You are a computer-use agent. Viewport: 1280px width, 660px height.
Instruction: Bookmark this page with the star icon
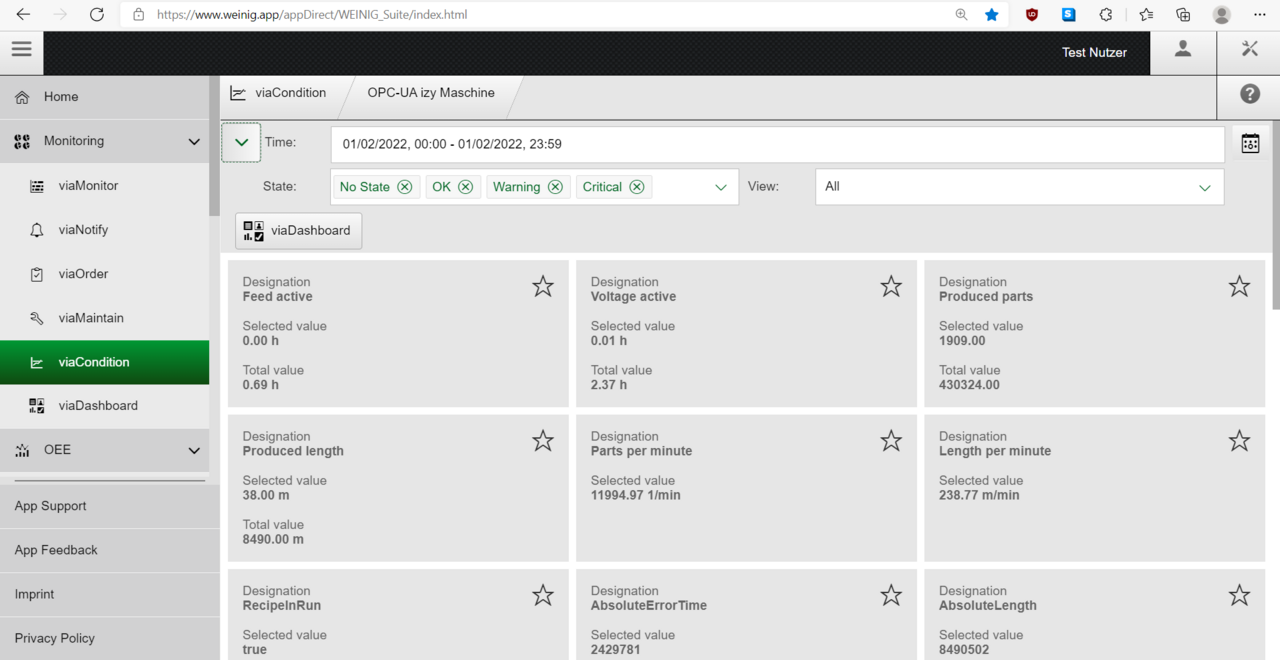[992, 15]
